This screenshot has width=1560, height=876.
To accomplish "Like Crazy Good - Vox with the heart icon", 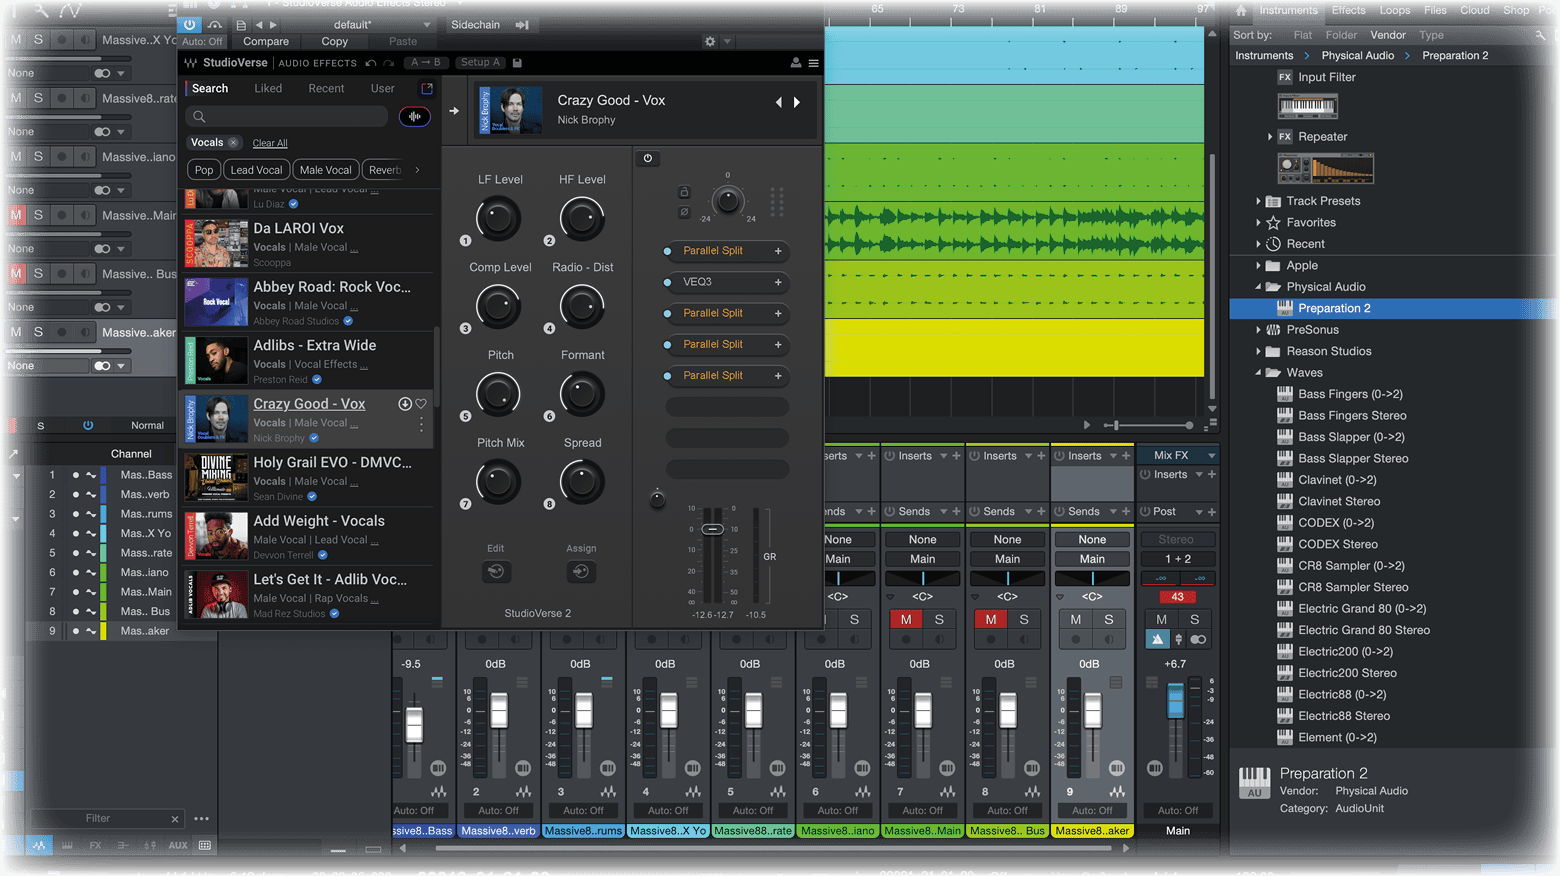I will [421, 404].
